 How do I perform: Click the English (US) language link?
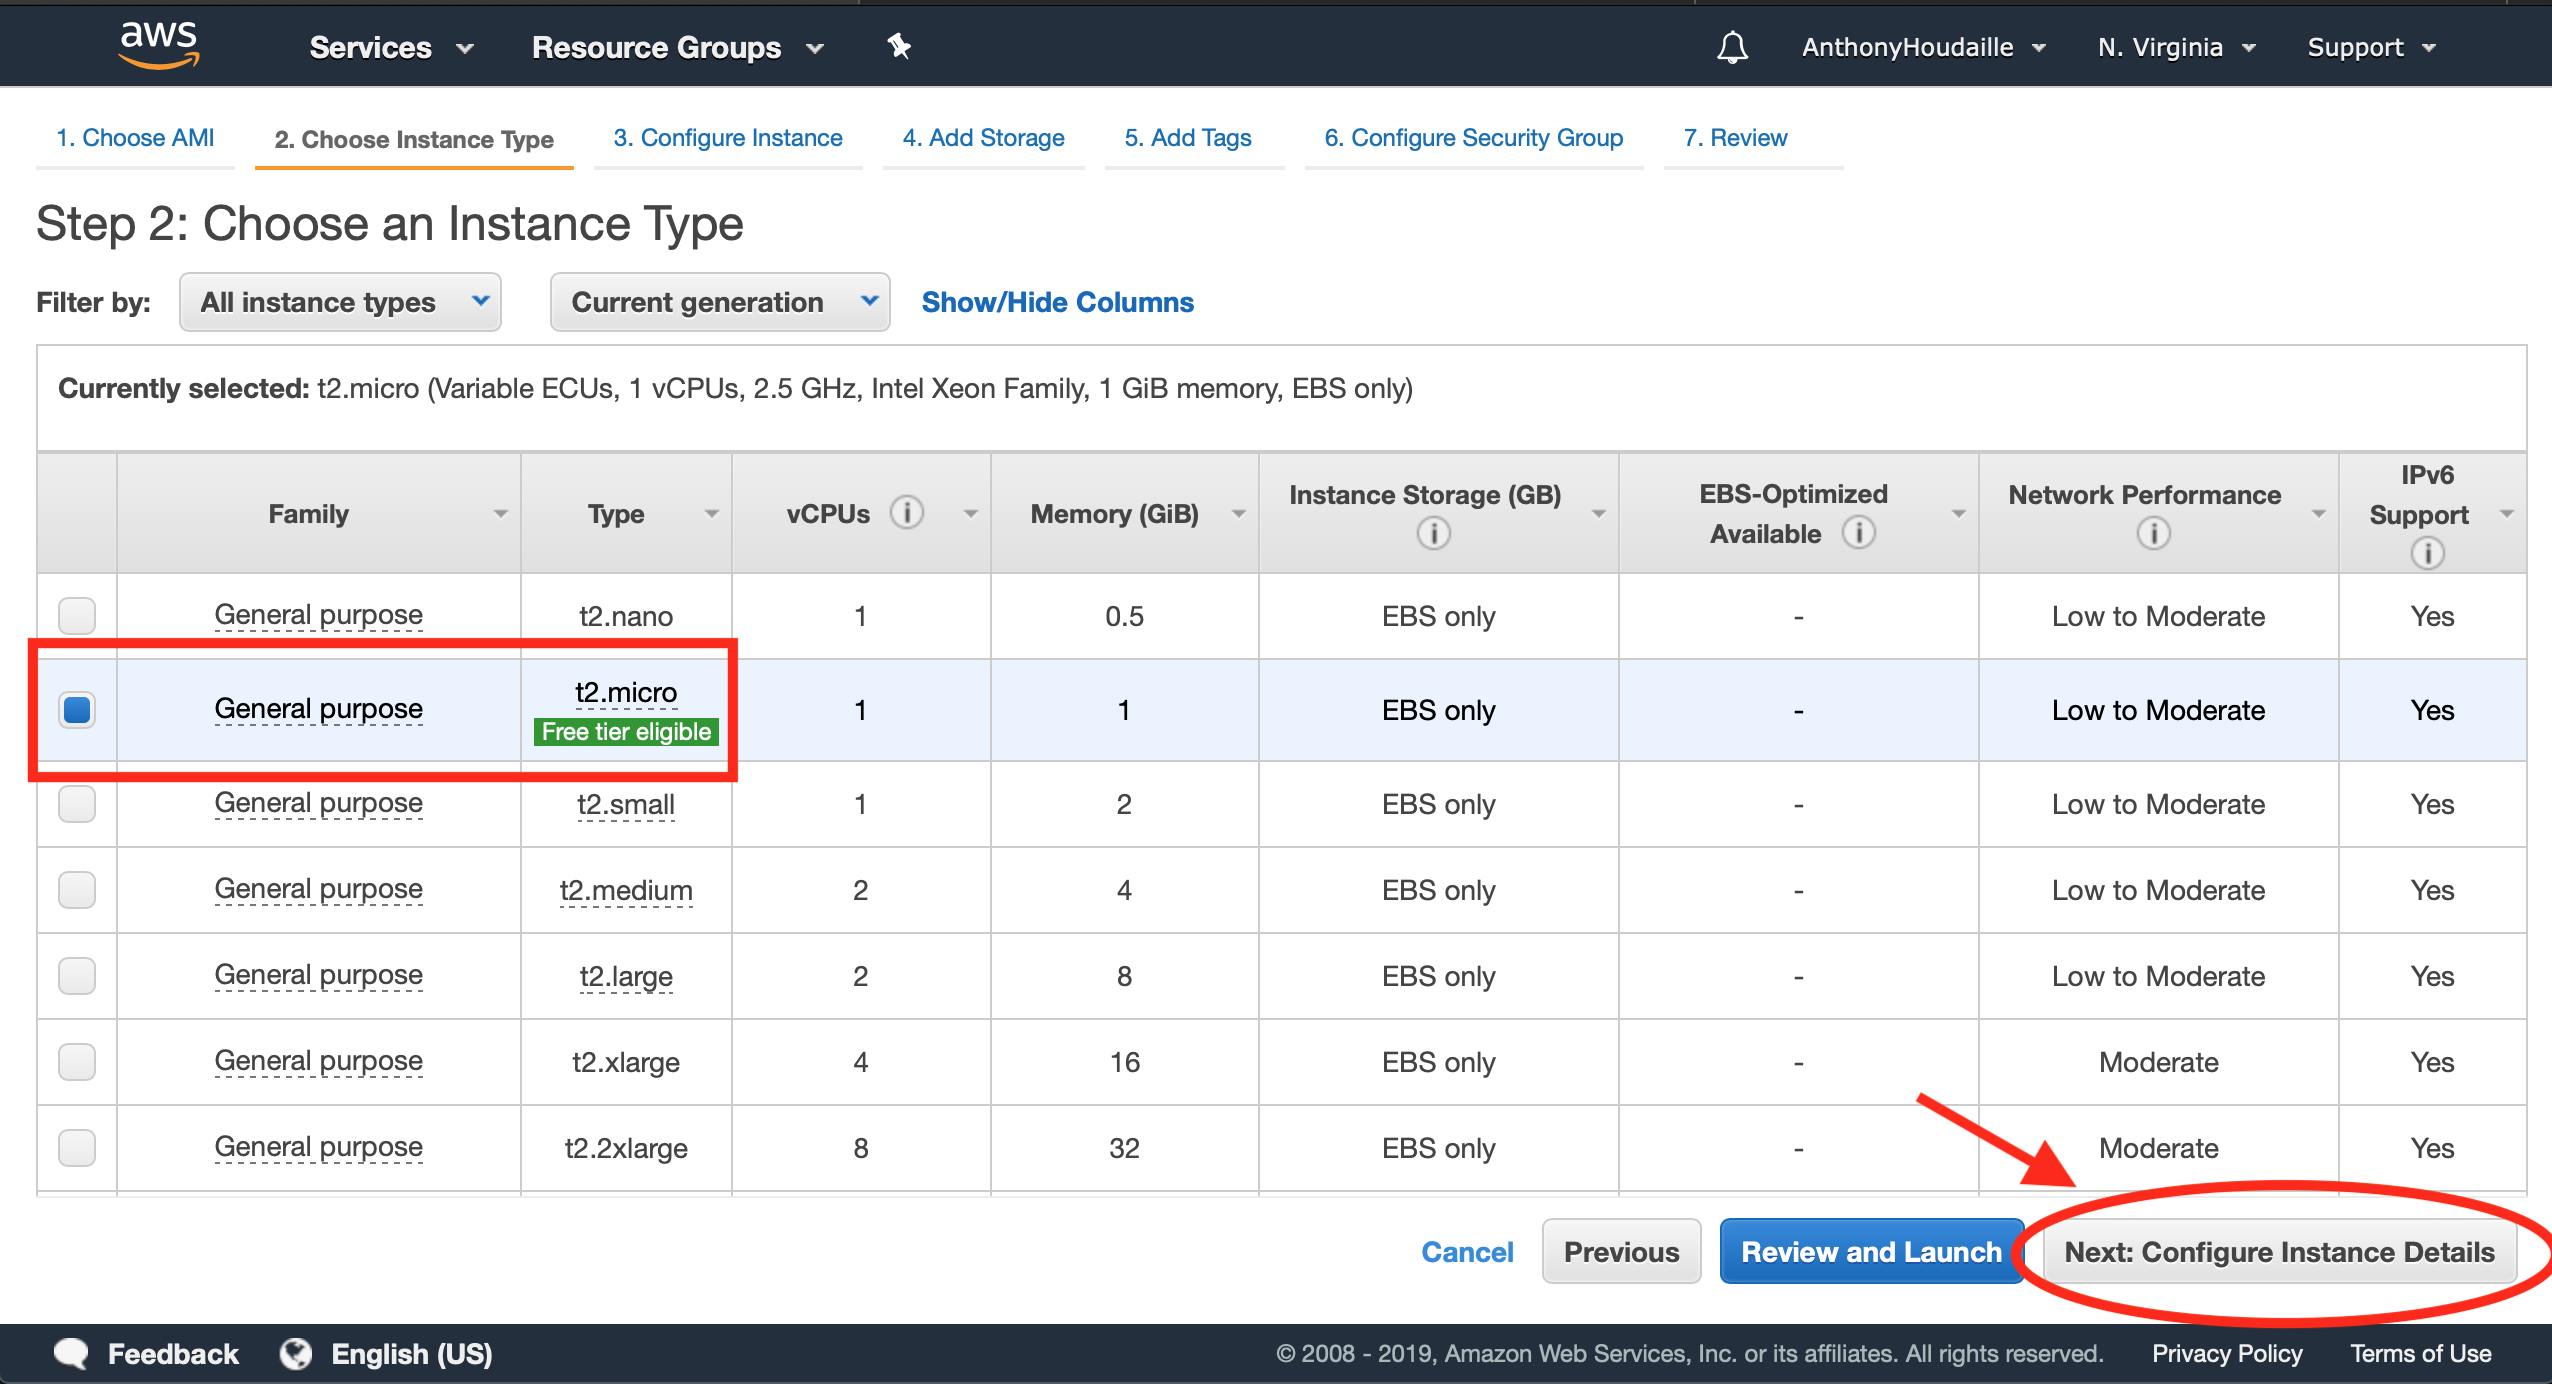[412, 1353]
